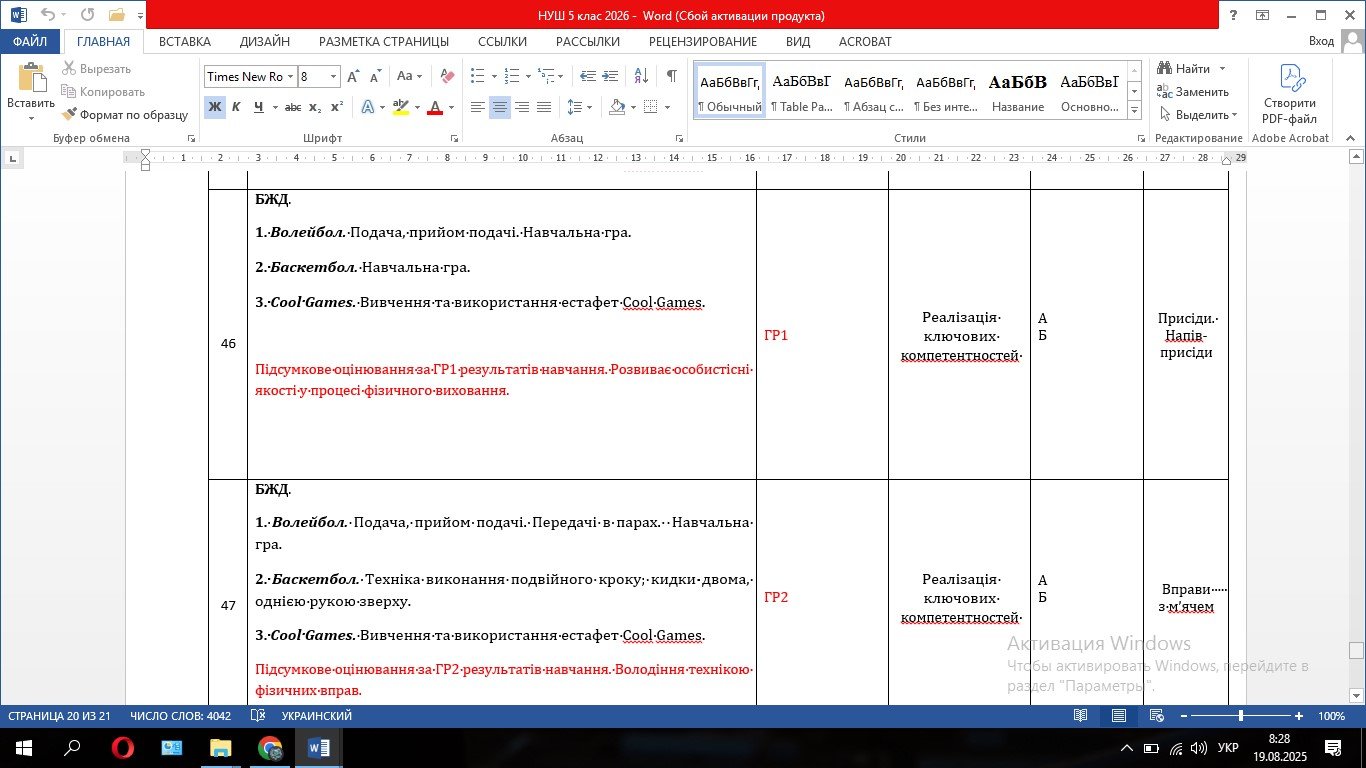
Task: Toggle center alignment button
Action: (x=500, y=107)
